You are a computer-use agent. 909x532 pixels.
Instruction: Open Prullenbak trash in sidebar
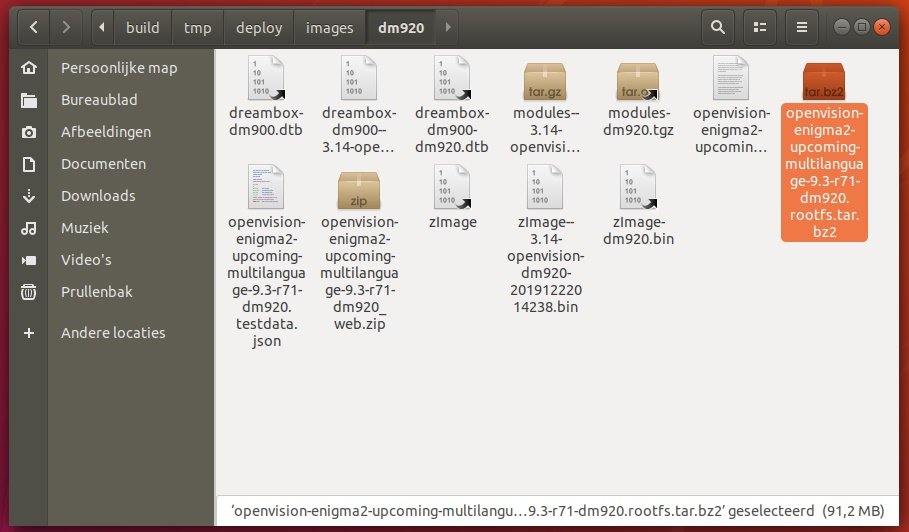click(x=96, y=292)
